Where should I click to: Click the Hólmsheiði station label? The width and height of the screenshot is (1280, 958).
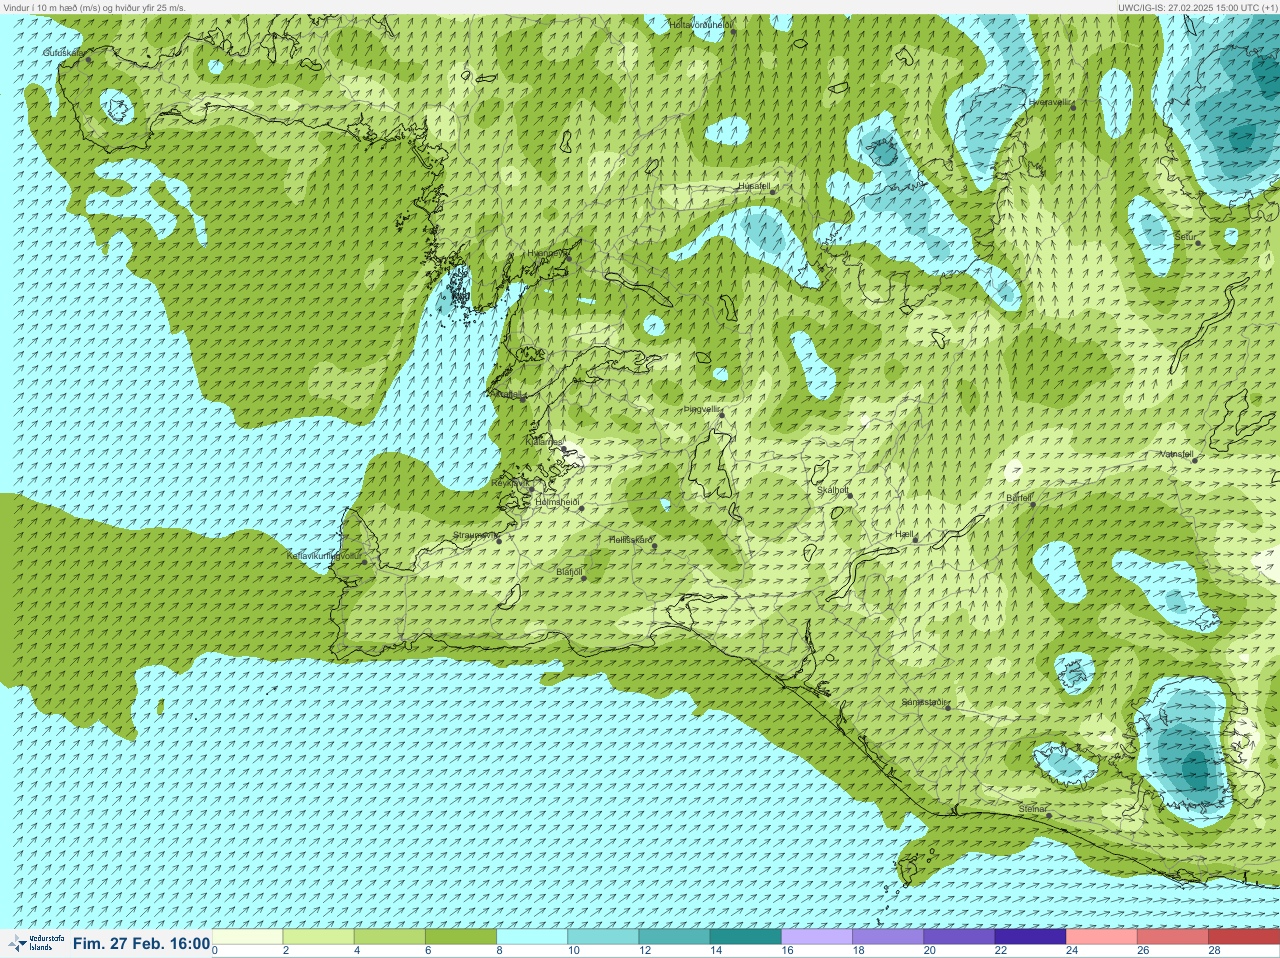[x=557, y=502]
